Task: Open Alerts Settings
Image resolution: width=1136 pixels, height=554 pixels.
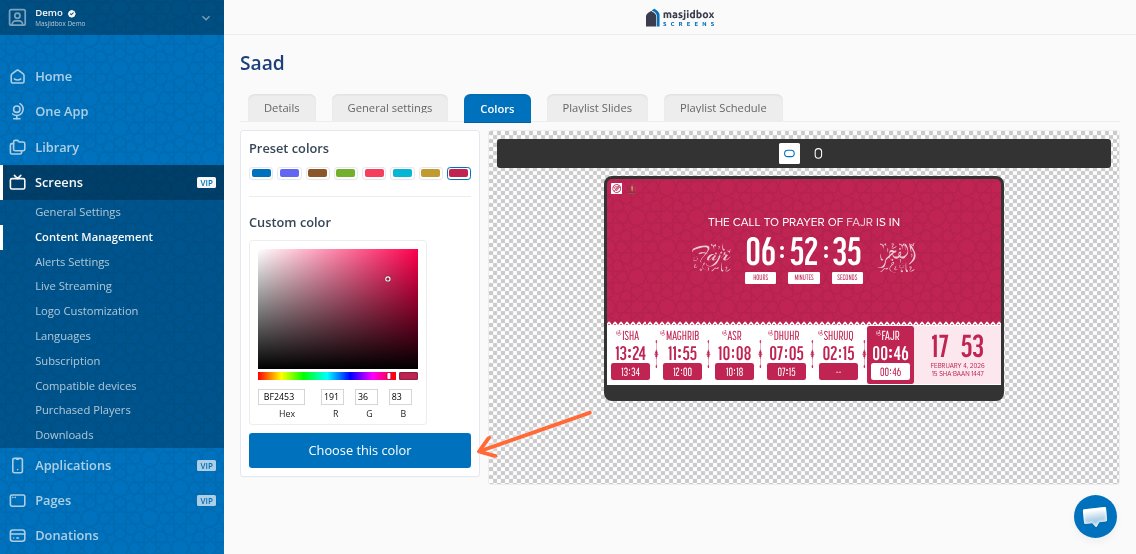Action: [x=72, y=261]
